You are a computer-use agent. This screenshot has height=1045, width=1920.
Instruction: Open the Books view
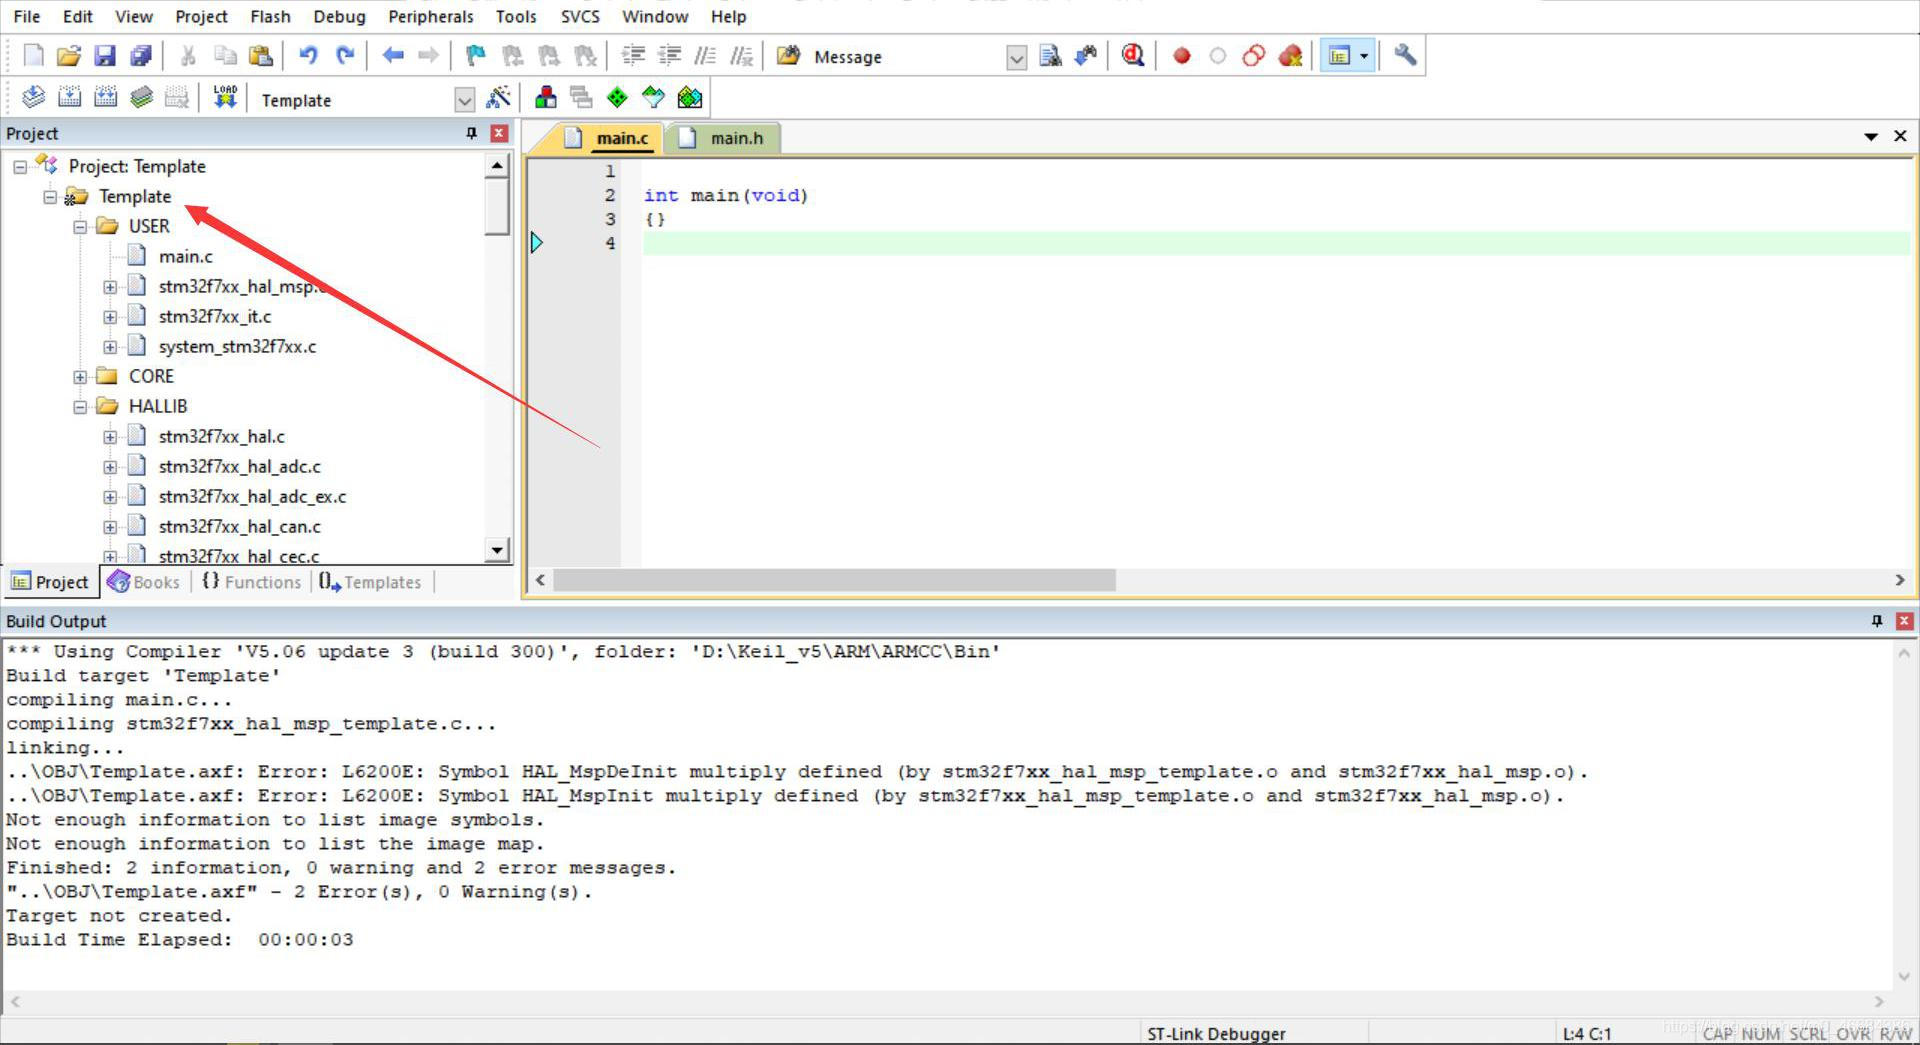click(x=144, y=581)
